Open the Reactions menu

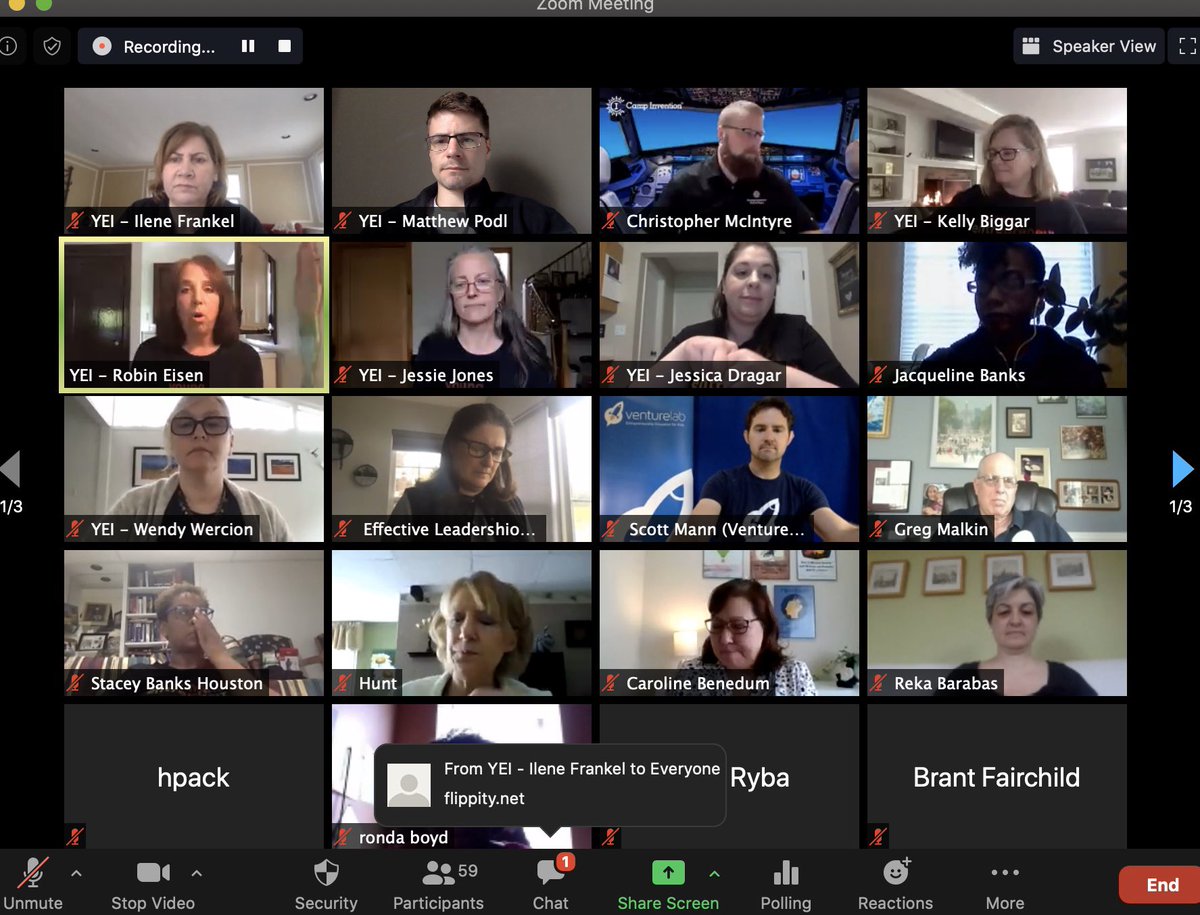point(896,885)
